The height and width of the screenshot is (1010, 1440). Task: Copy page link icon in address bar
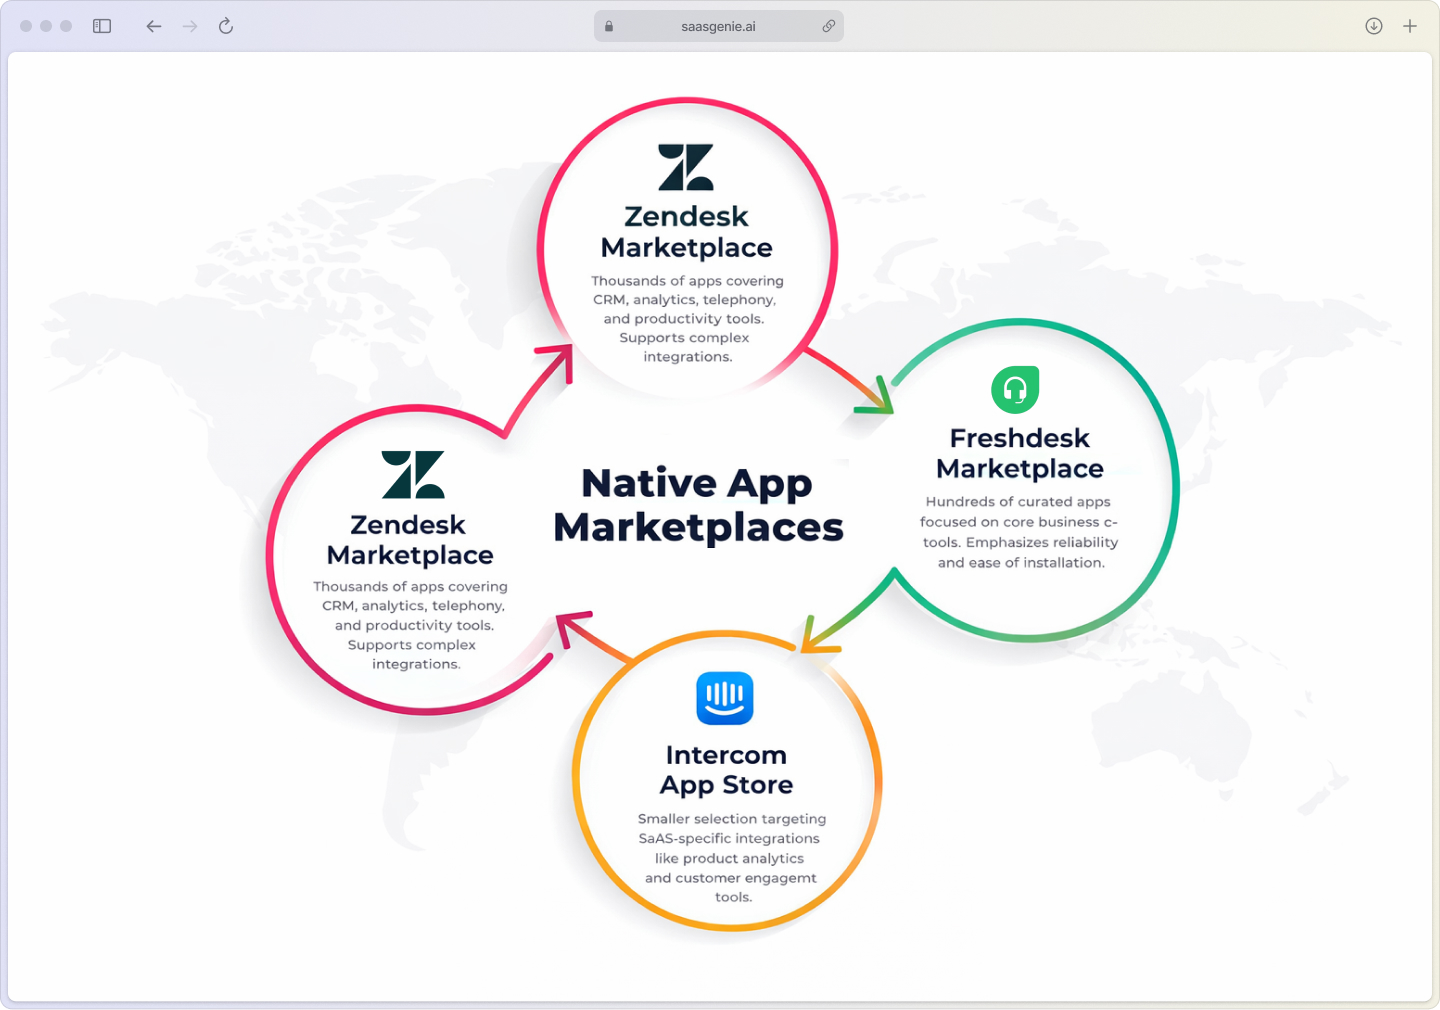point(829,26)
